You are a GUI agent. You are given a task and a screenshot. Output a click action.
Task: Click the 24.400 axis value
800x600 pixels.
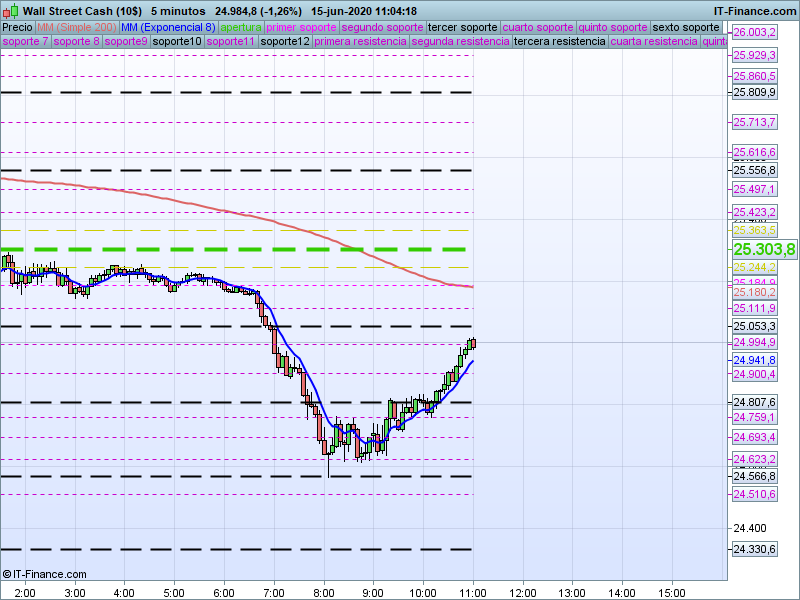pyautogui.click(x=749, y=529)
